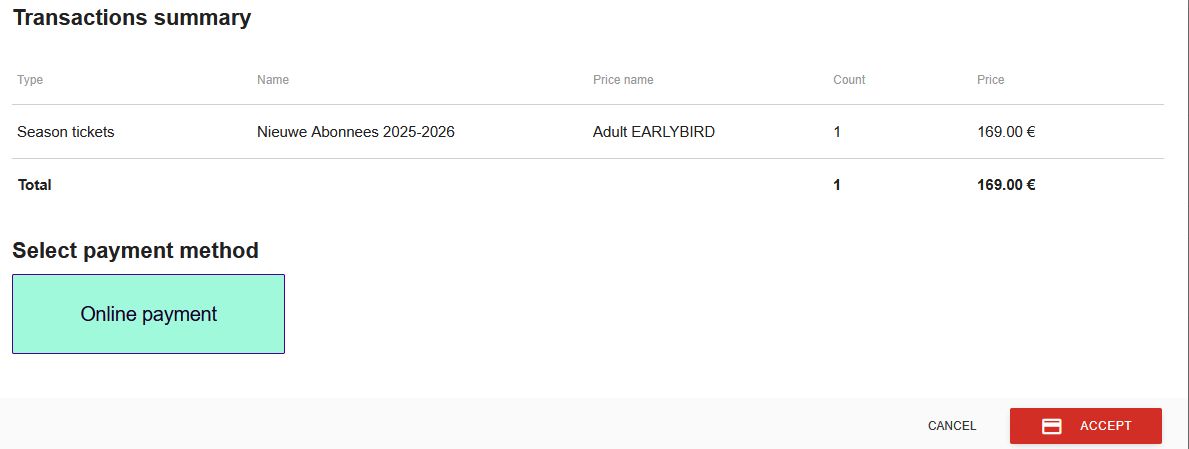This screenshot has height=449, width=1189.
Task: Click the Adult EARLYBIRD price name
Action: [654, 132]
